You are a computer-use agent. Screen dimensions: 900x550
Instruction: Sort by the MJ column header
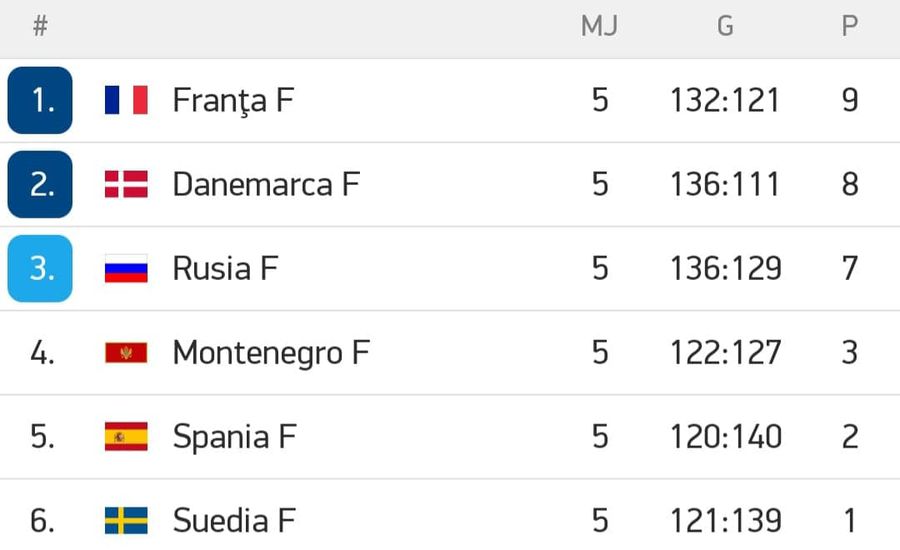pos(599,26)
